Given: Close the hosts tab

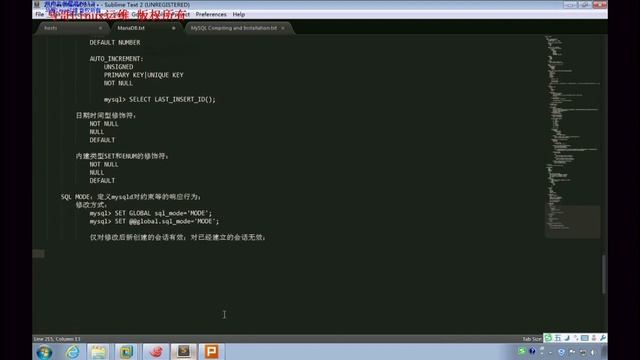Looking at the screenshot, I should [x=100, y=28].
